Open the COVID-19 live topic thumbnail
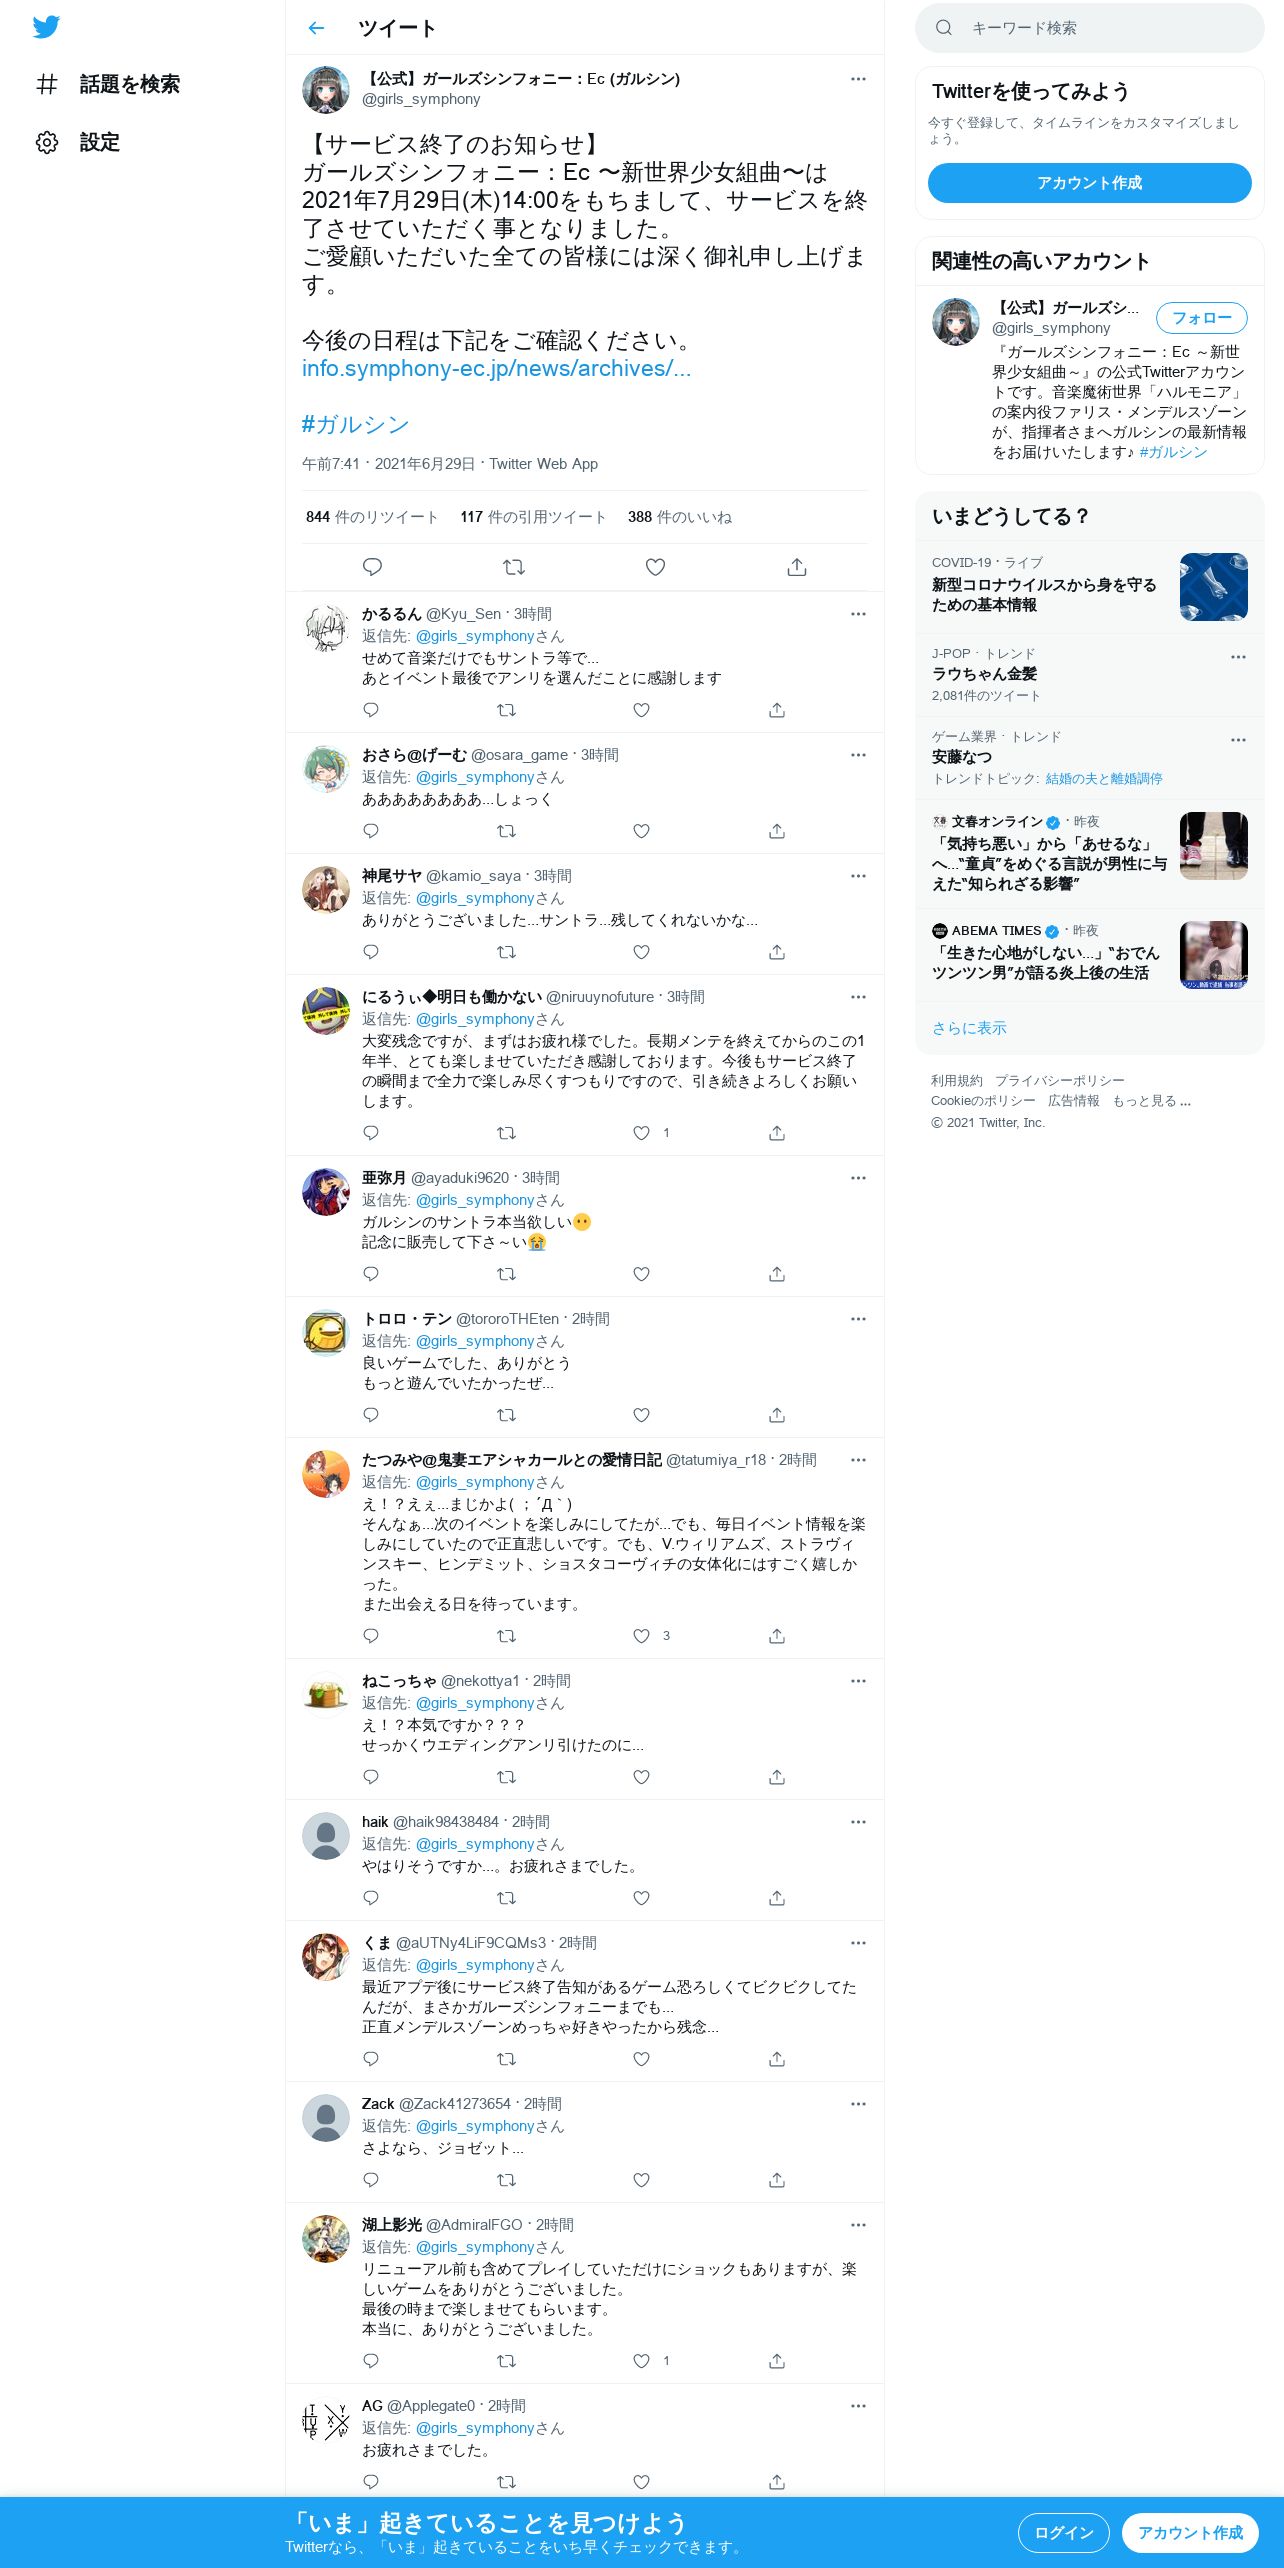The width and height of the screenshot is (1284, 2568). 1213,587
